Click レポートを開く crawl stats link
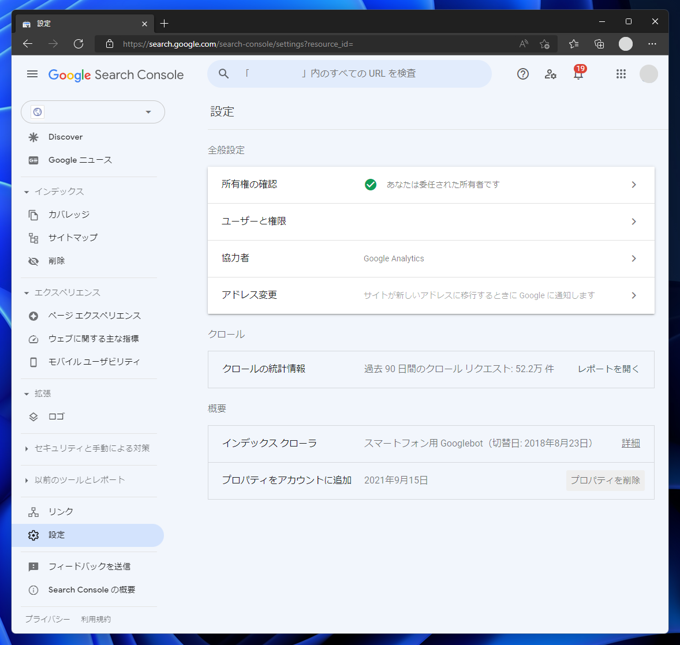Viewport: 680px width, 645px height. 608,369
